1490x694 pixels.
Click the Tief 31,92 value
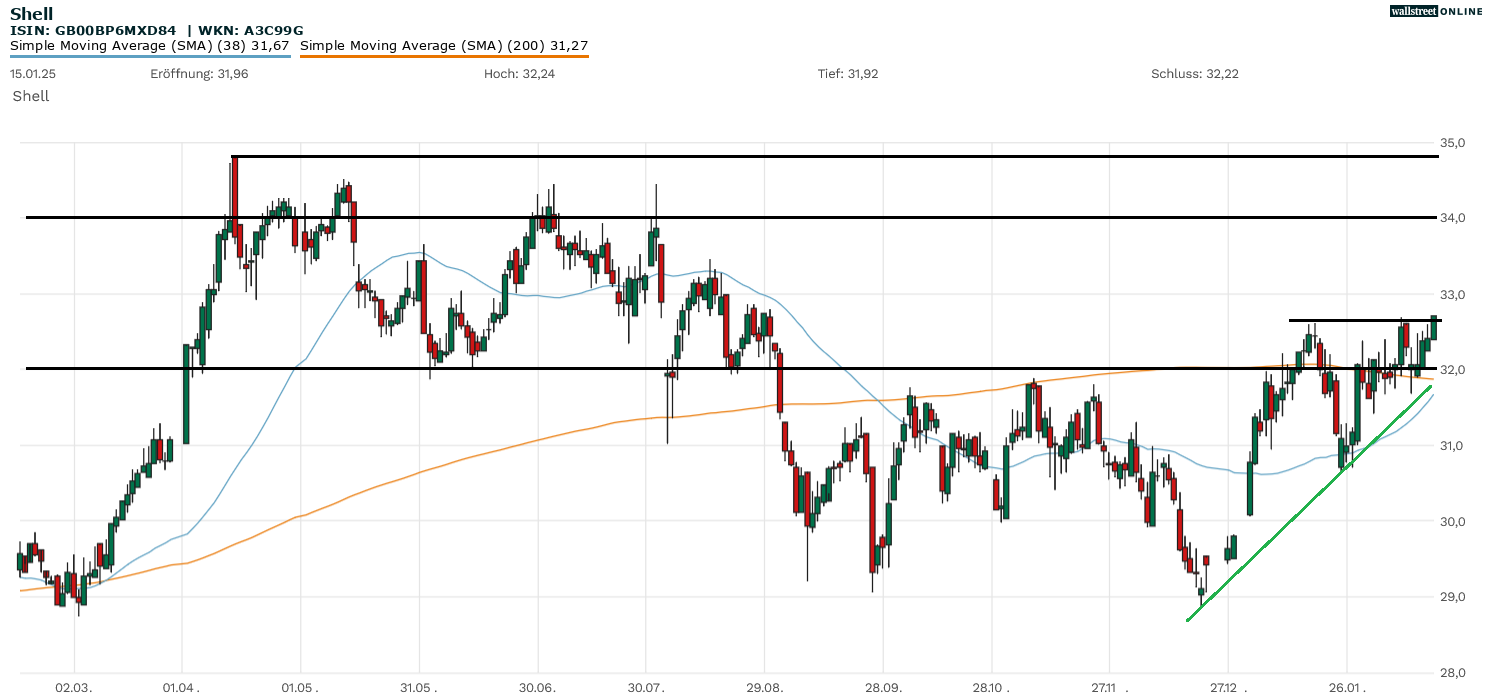point(848,74)
